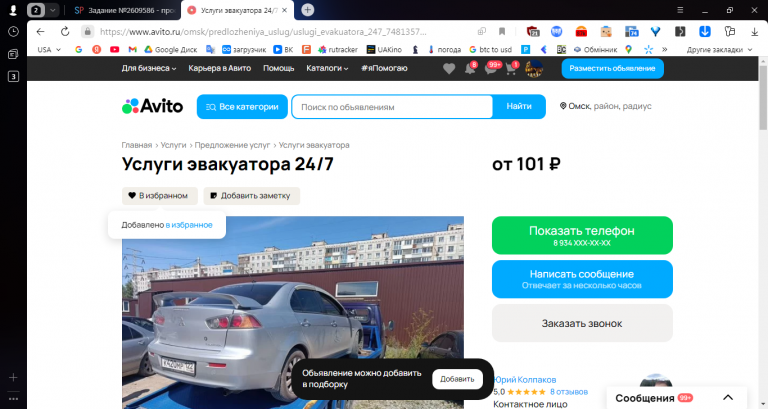
Task: Open the #яПомогаю menu item
Action: (x=384, y=69)
